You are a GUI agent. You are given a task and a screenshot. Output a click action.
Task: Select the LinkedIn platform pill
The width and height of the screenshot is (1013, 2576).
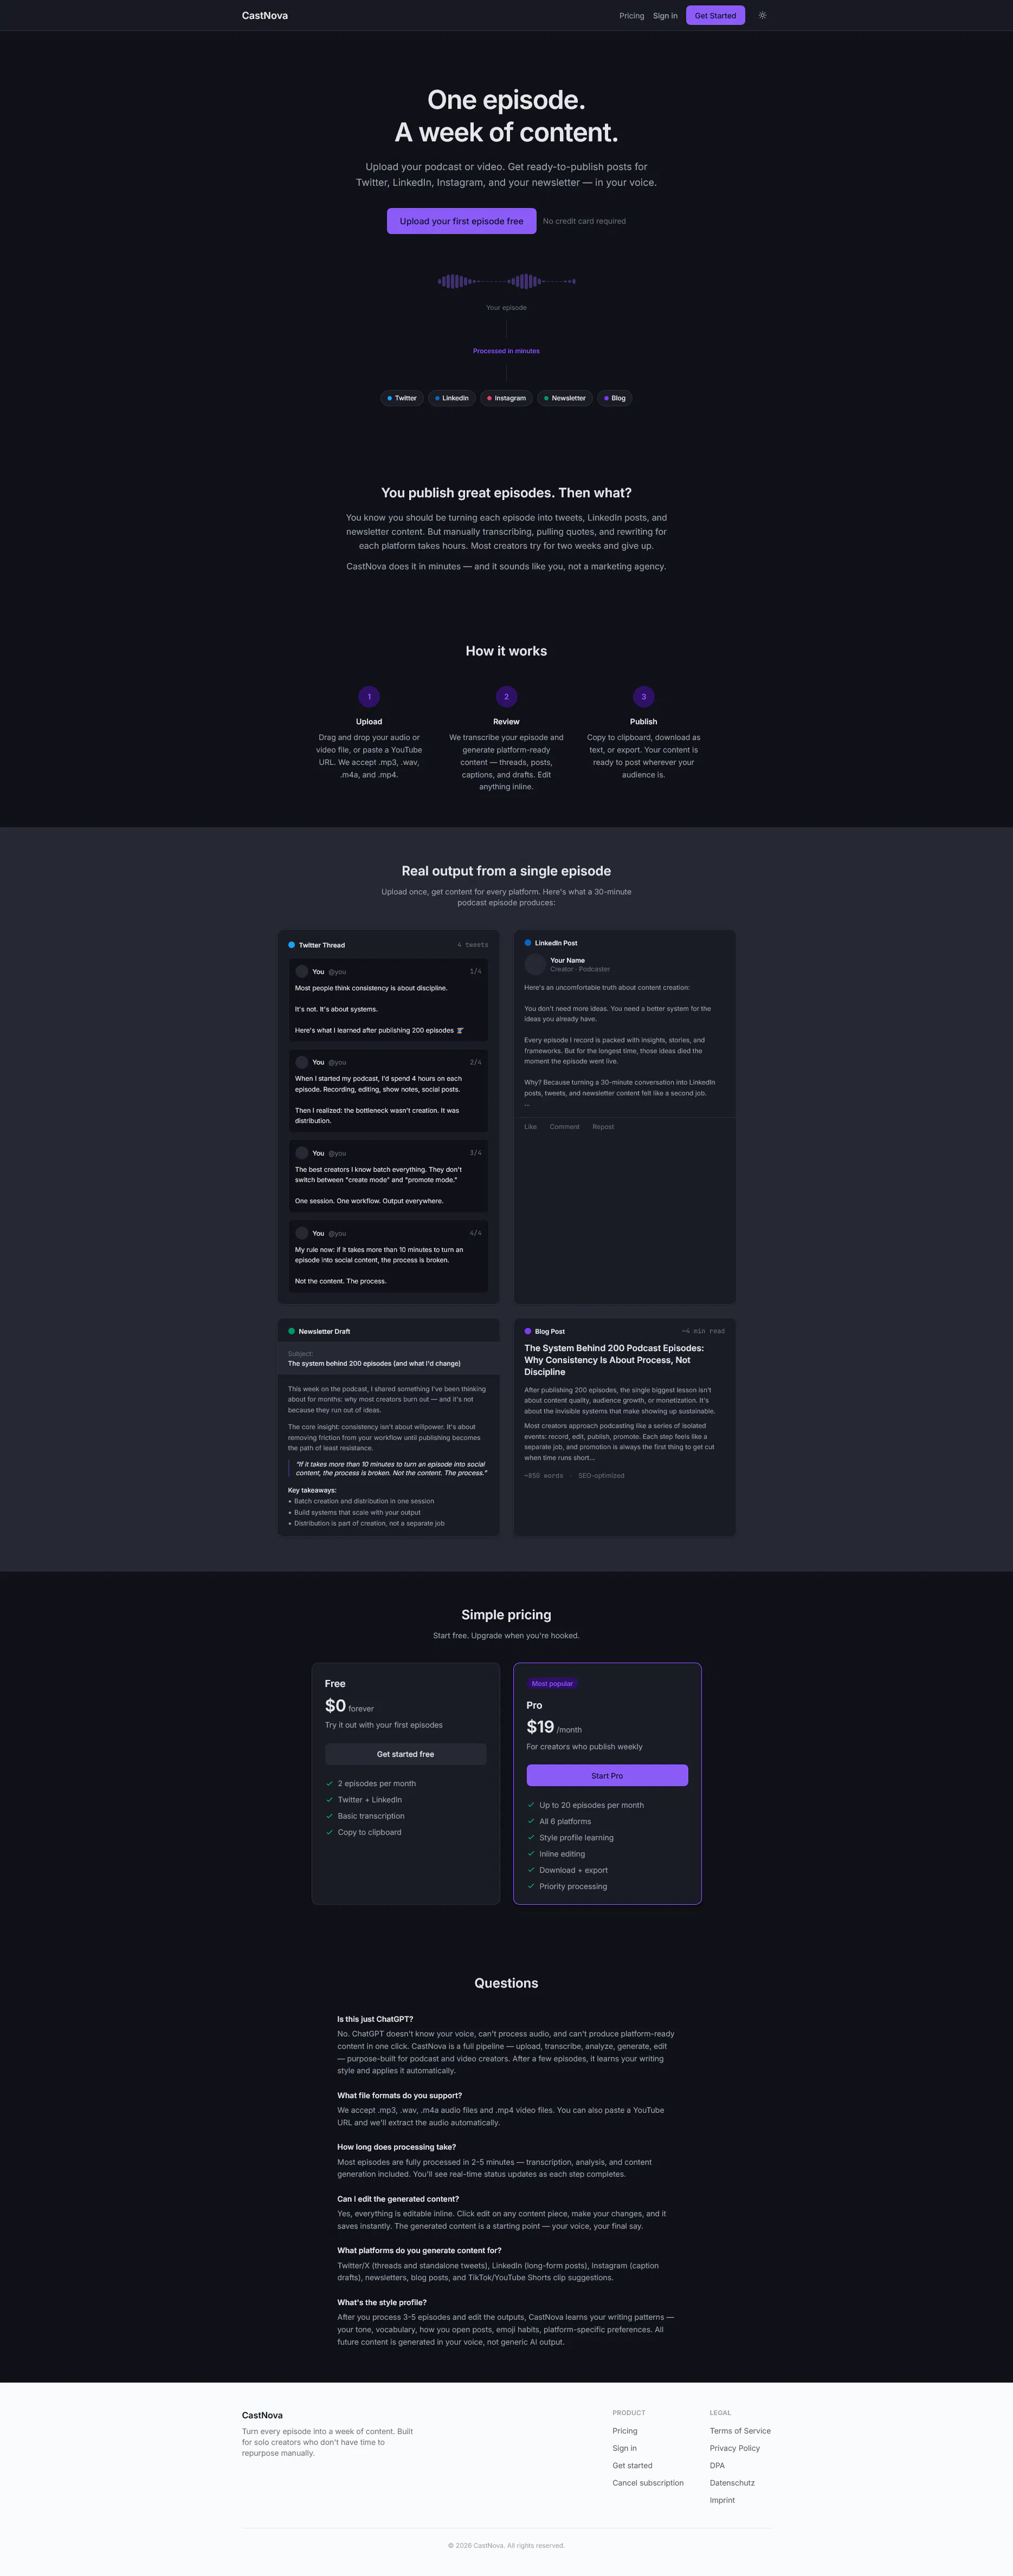coord(452,398)
